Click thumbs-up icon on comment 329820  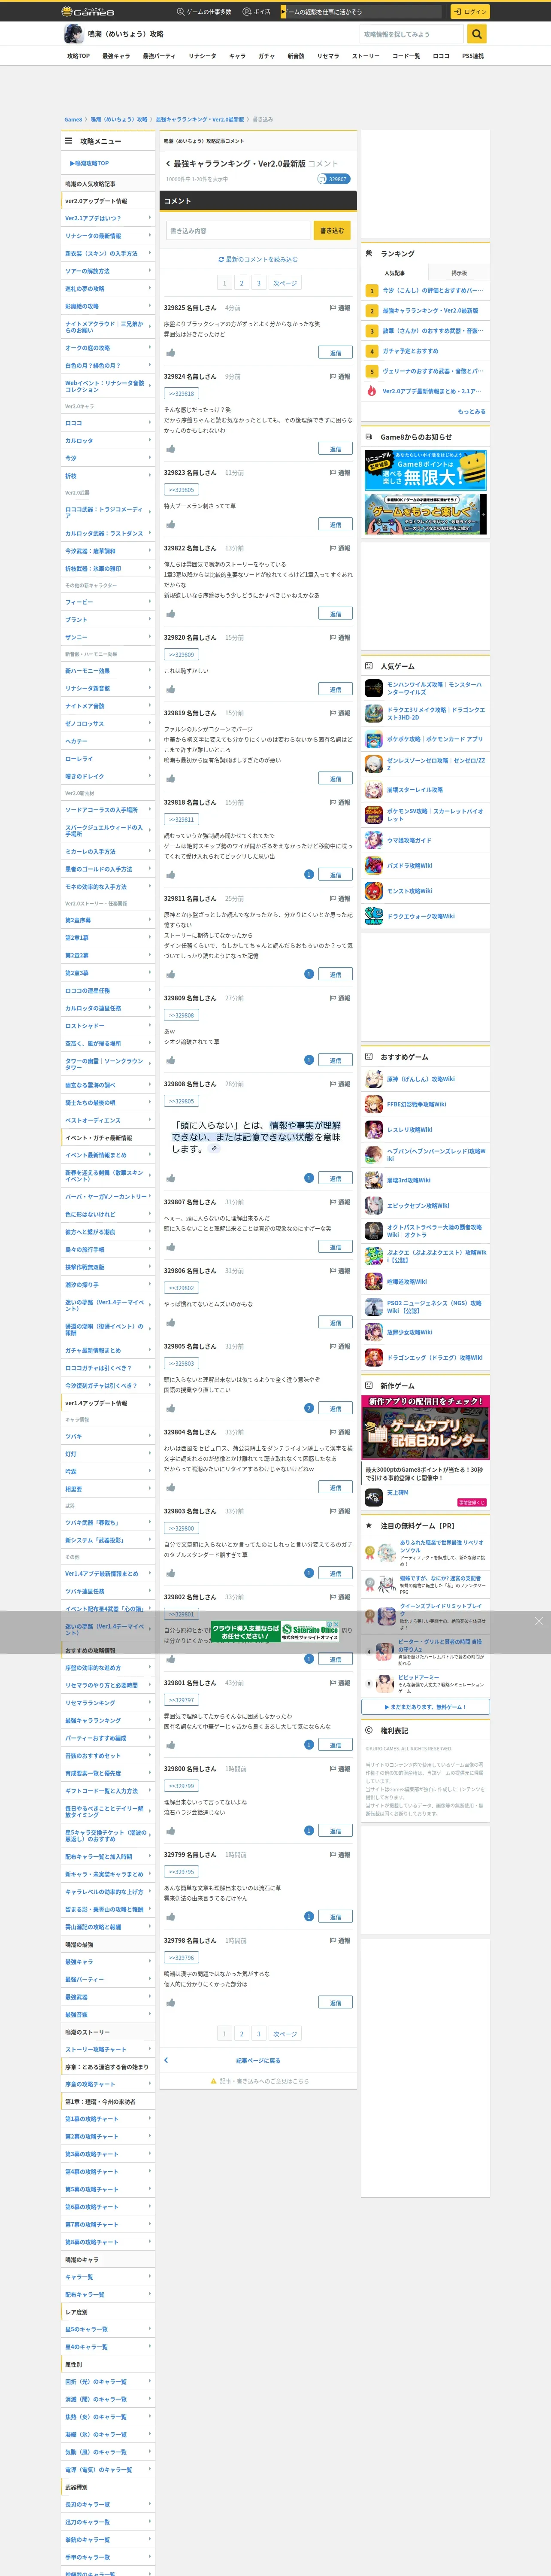[x=171, y=689]
